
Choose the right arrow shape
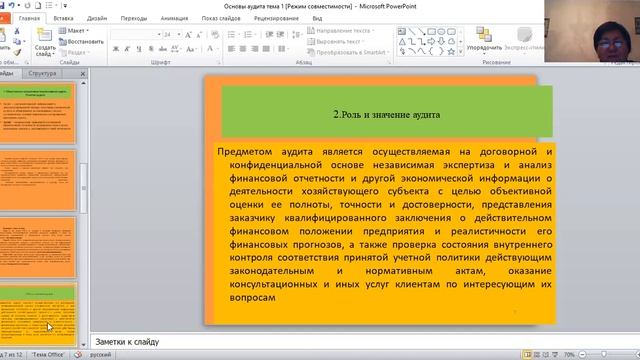pyautogui.click(x=431, y=42)
